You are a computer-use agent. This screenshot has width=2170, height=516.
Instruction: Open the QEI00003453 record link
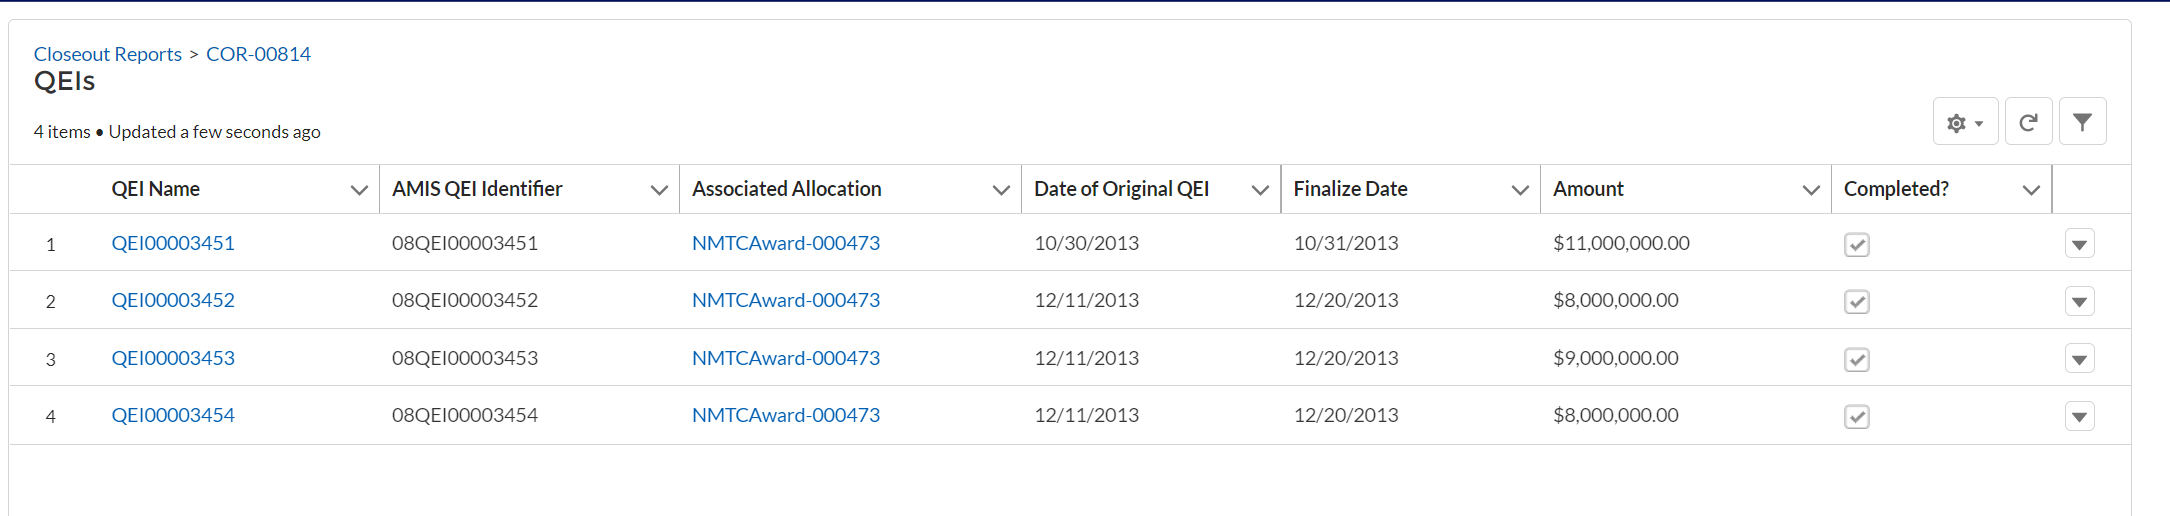[x=173, y=358]
